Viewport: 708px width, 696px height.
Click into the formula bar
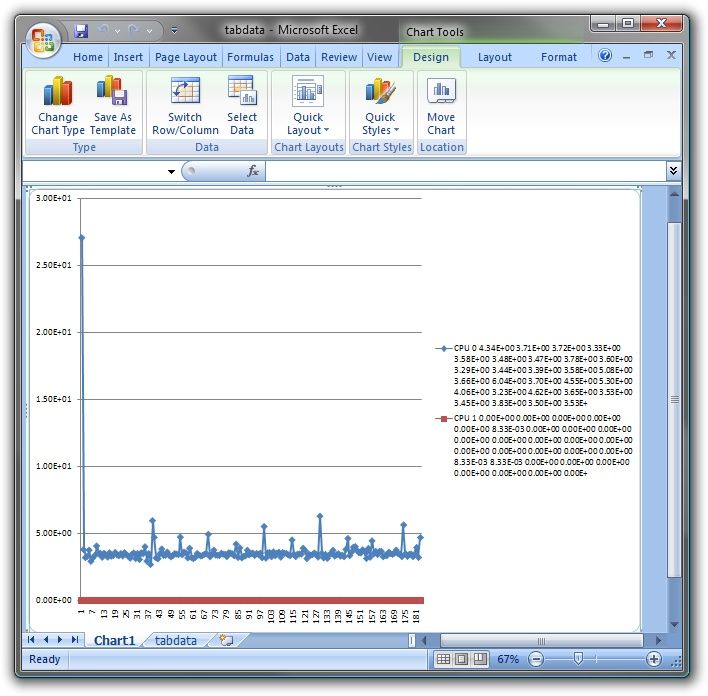click(x=465, y=171)
